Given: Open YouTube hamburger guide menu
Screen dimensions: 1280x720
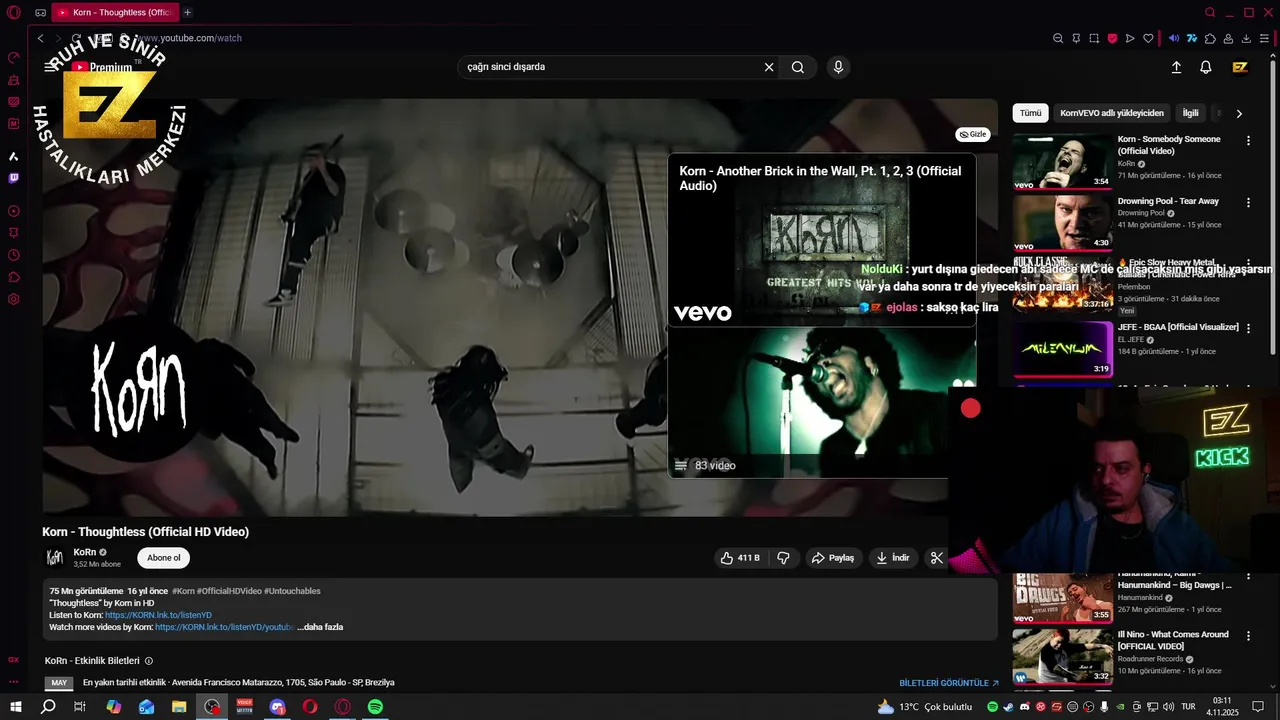Looking at the screenshot, I should (51, 67).
